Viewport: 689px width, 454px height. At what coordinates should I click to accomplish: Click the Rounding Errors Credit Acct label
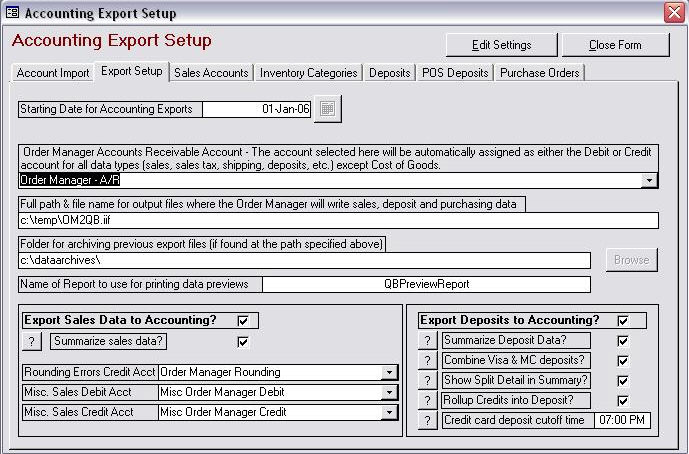coord(90,372)
